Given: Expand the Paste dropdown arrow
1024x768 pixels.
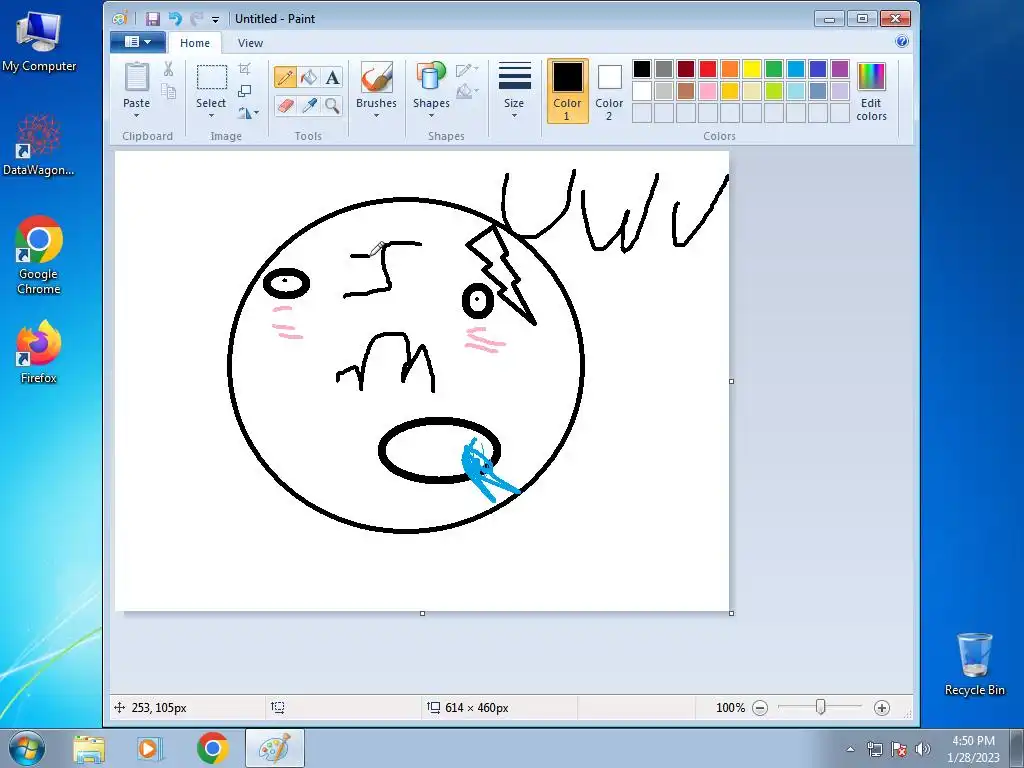Looking at the screenshot, I should [x=136, y=116].
